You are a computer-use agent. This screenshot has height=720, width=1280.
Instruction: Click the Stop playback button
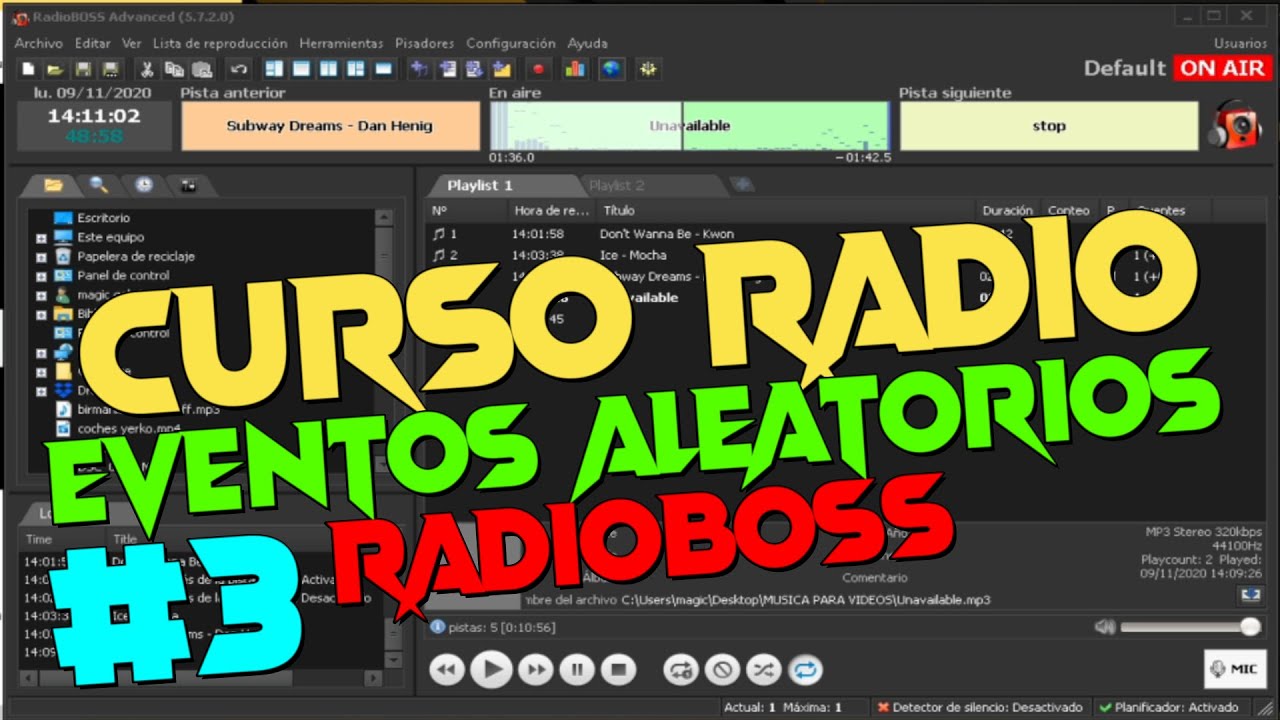[x=619, y=669]
